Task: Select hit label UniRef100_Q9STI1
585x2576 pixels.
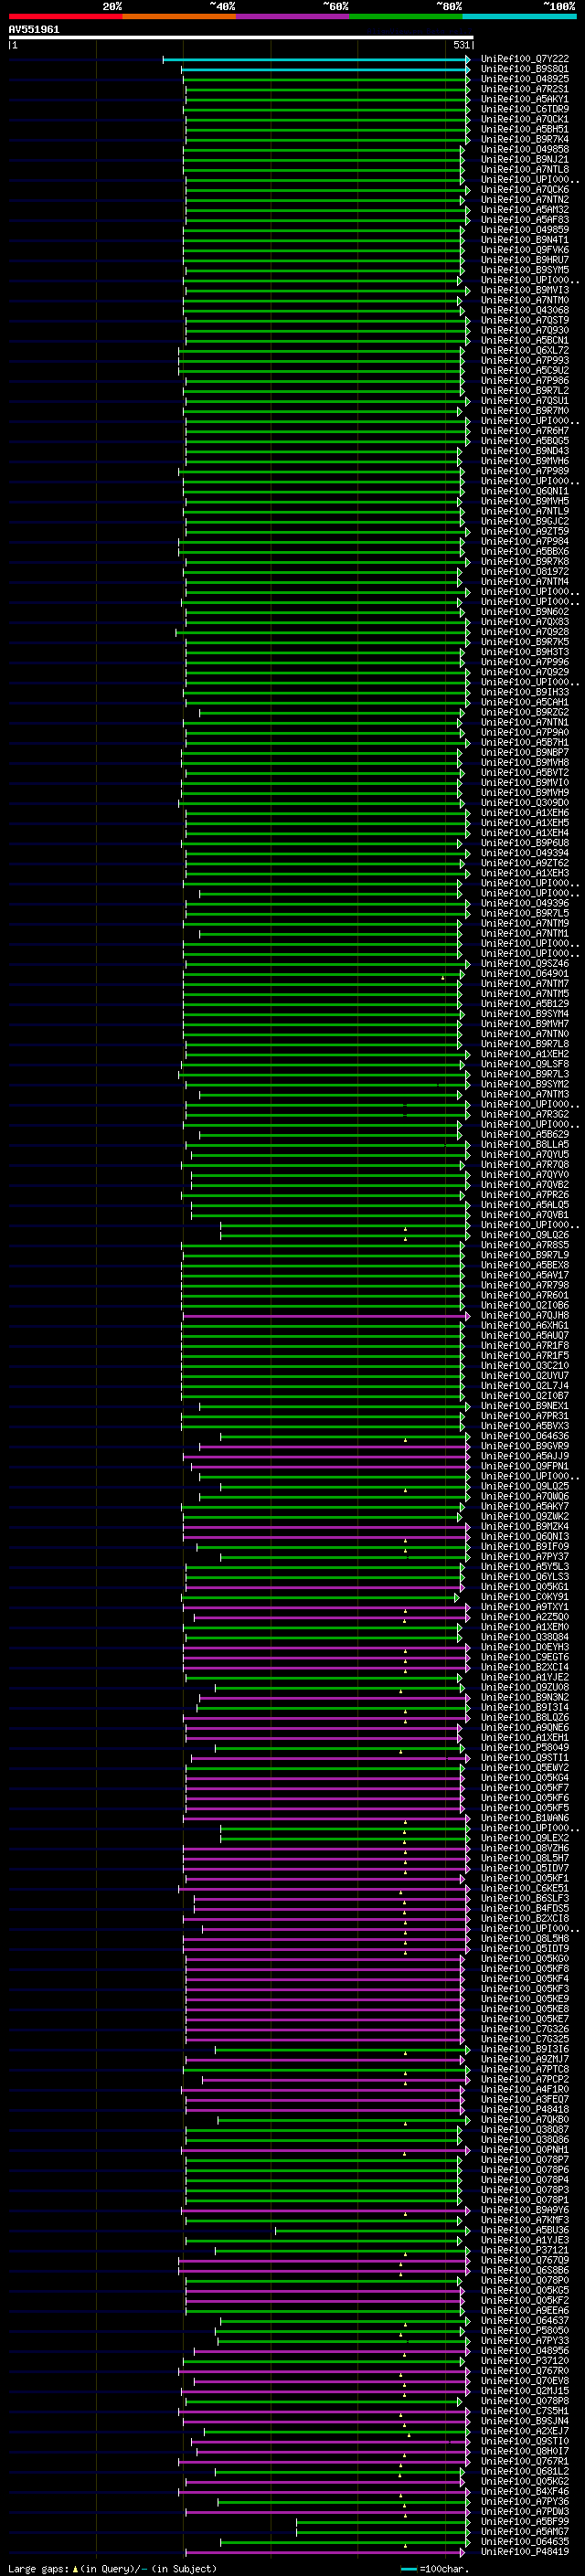Action: tap(525, 1757)
